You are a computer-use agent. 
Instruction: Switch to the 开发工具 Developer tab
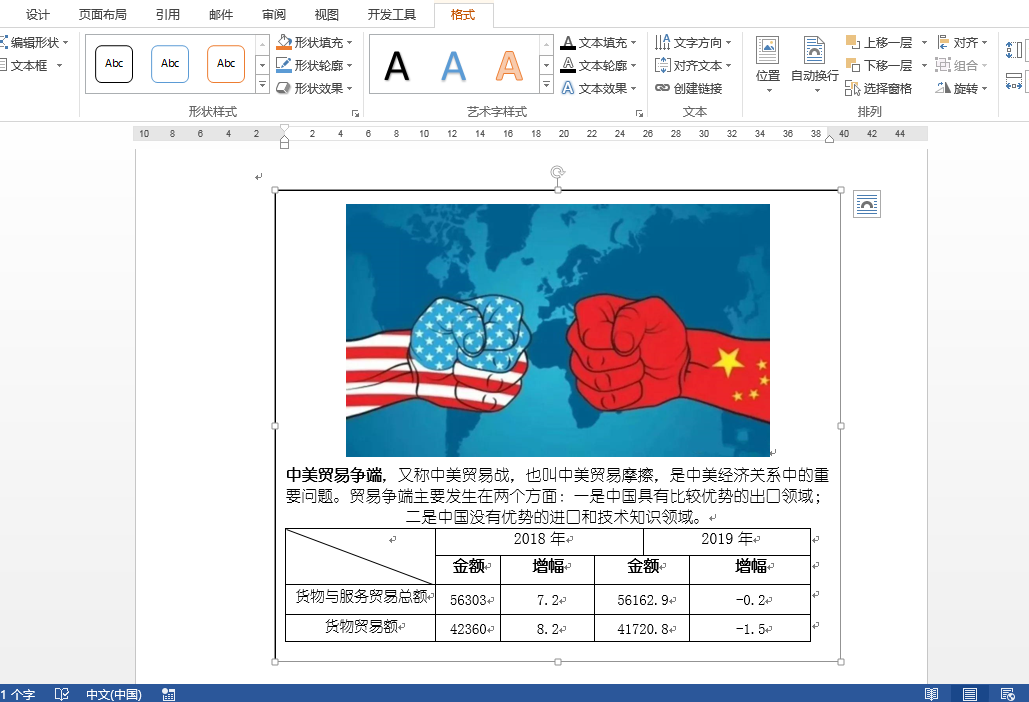click(392, 14)
